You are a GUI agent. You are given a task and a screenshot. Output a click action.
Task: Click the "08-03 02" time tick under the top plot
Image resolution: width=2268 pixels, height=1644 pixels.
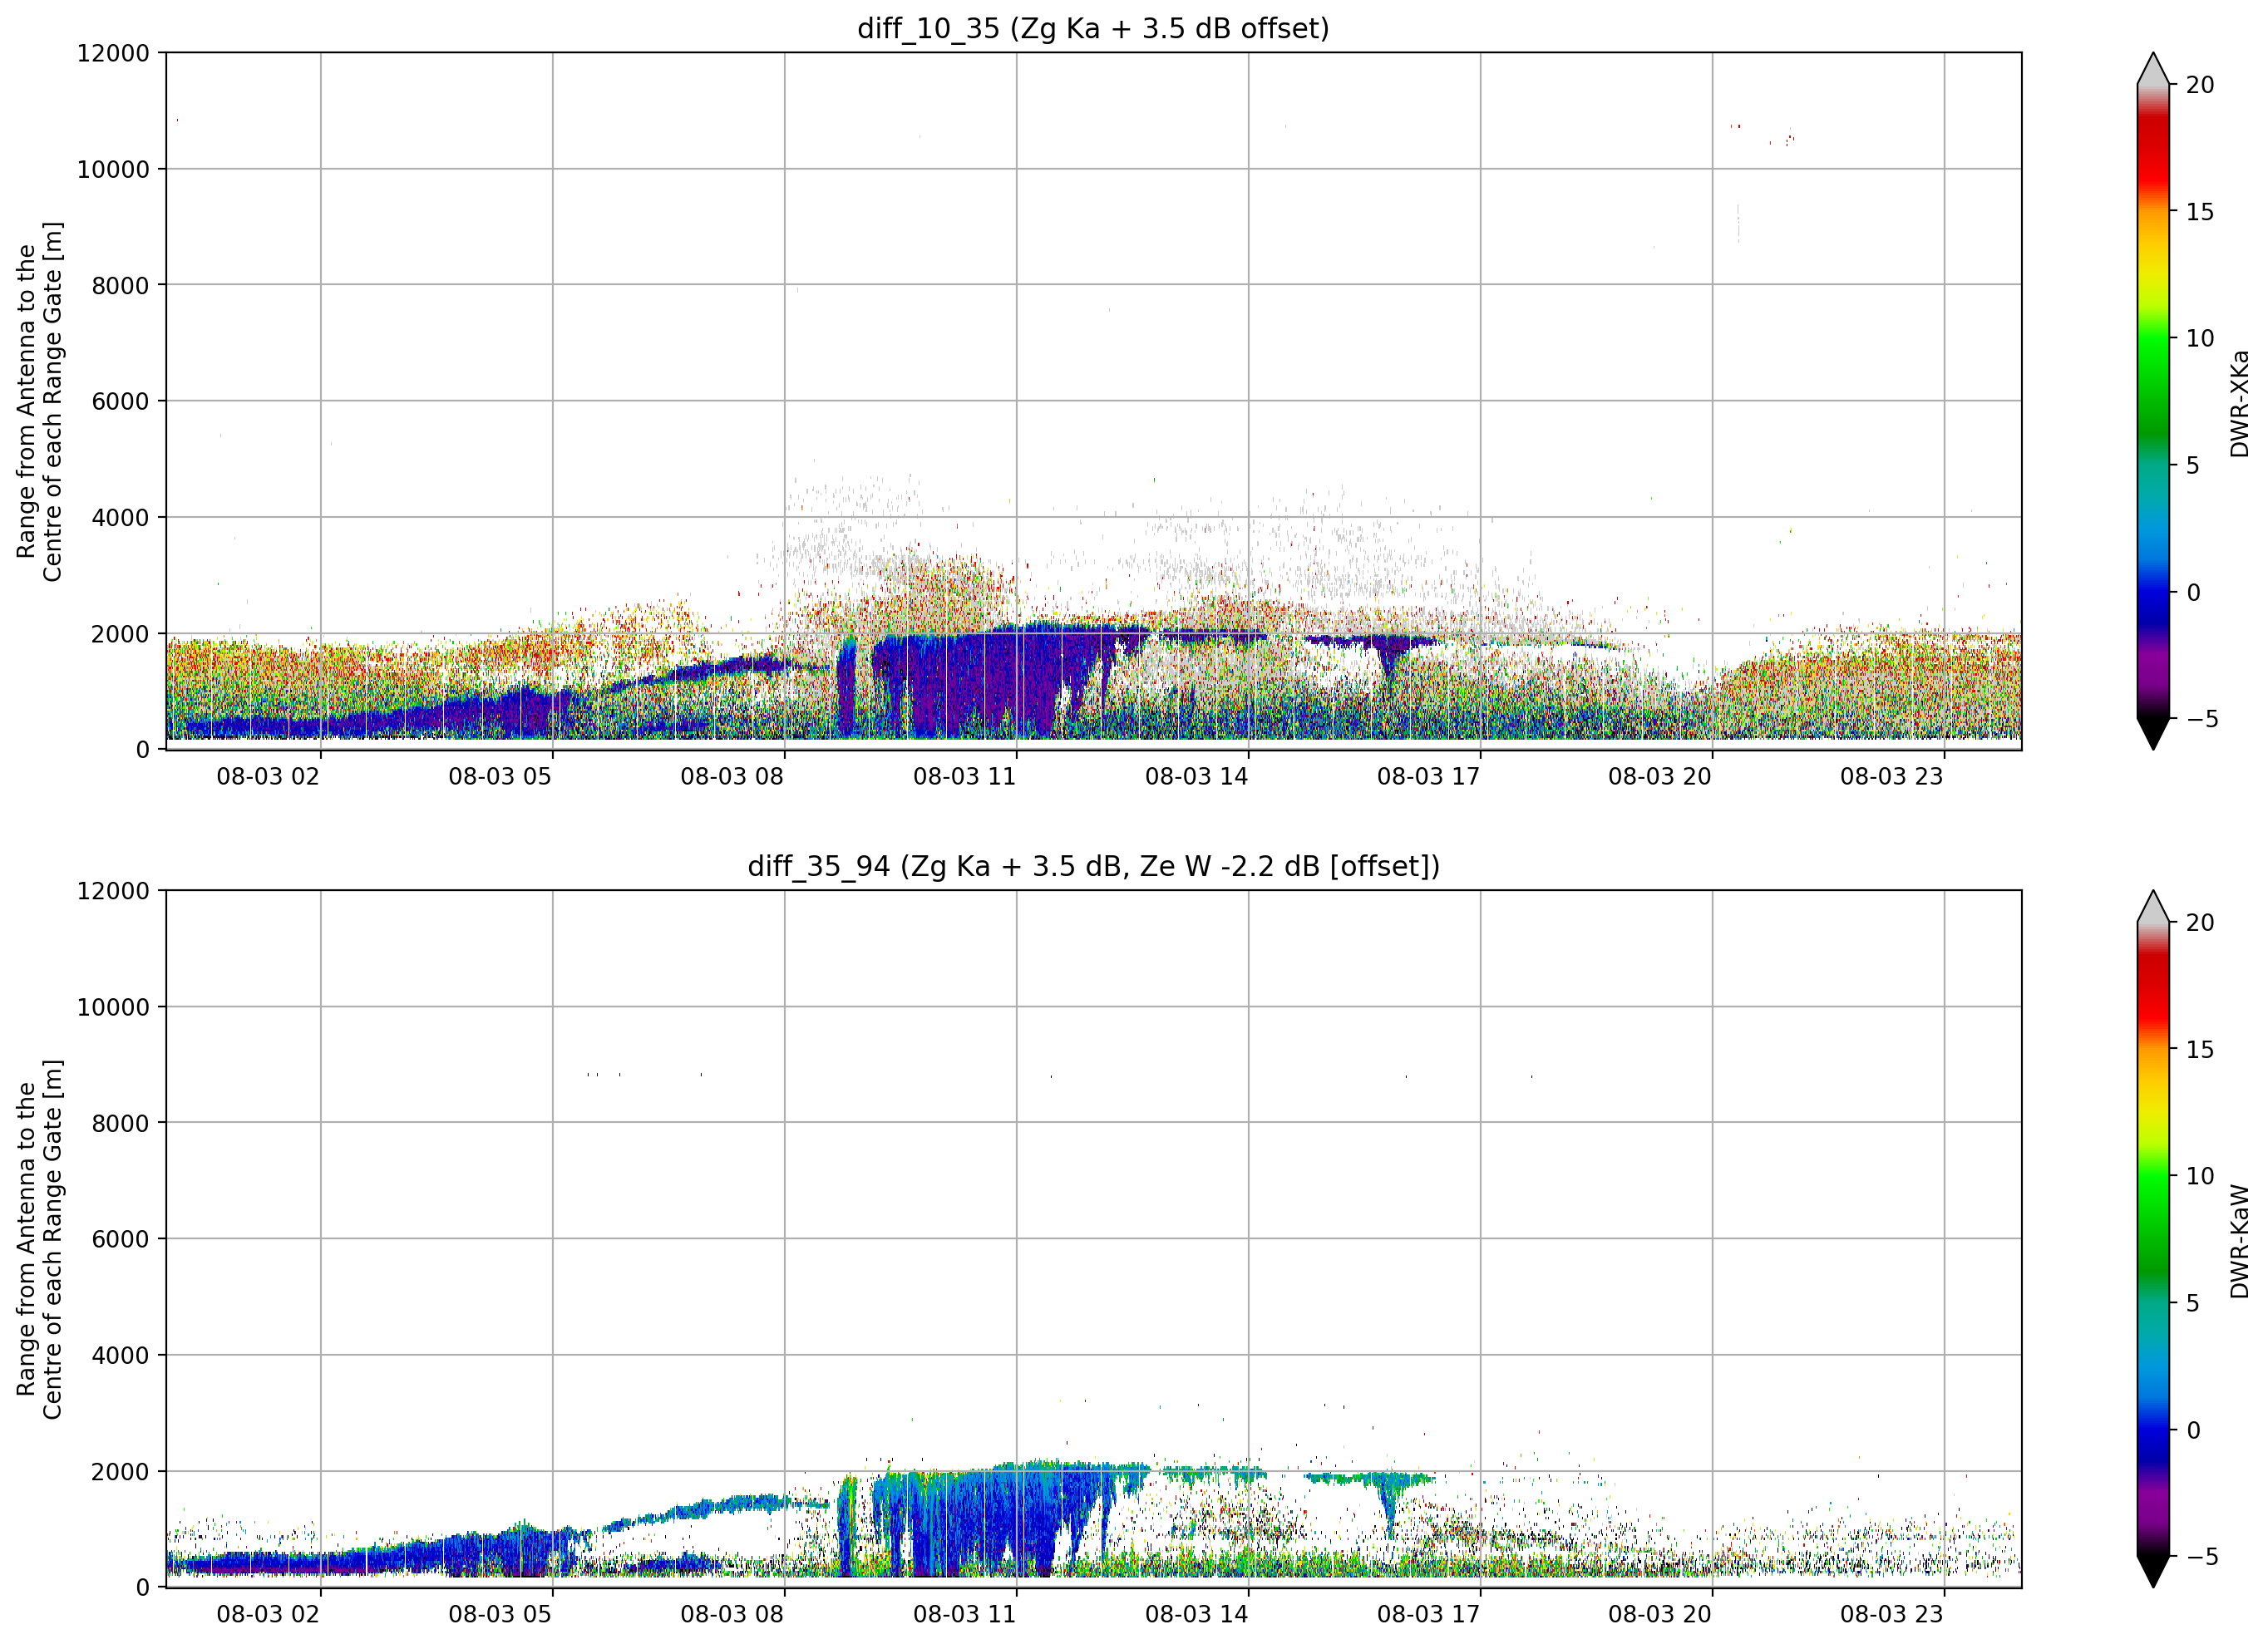point(268,777)
